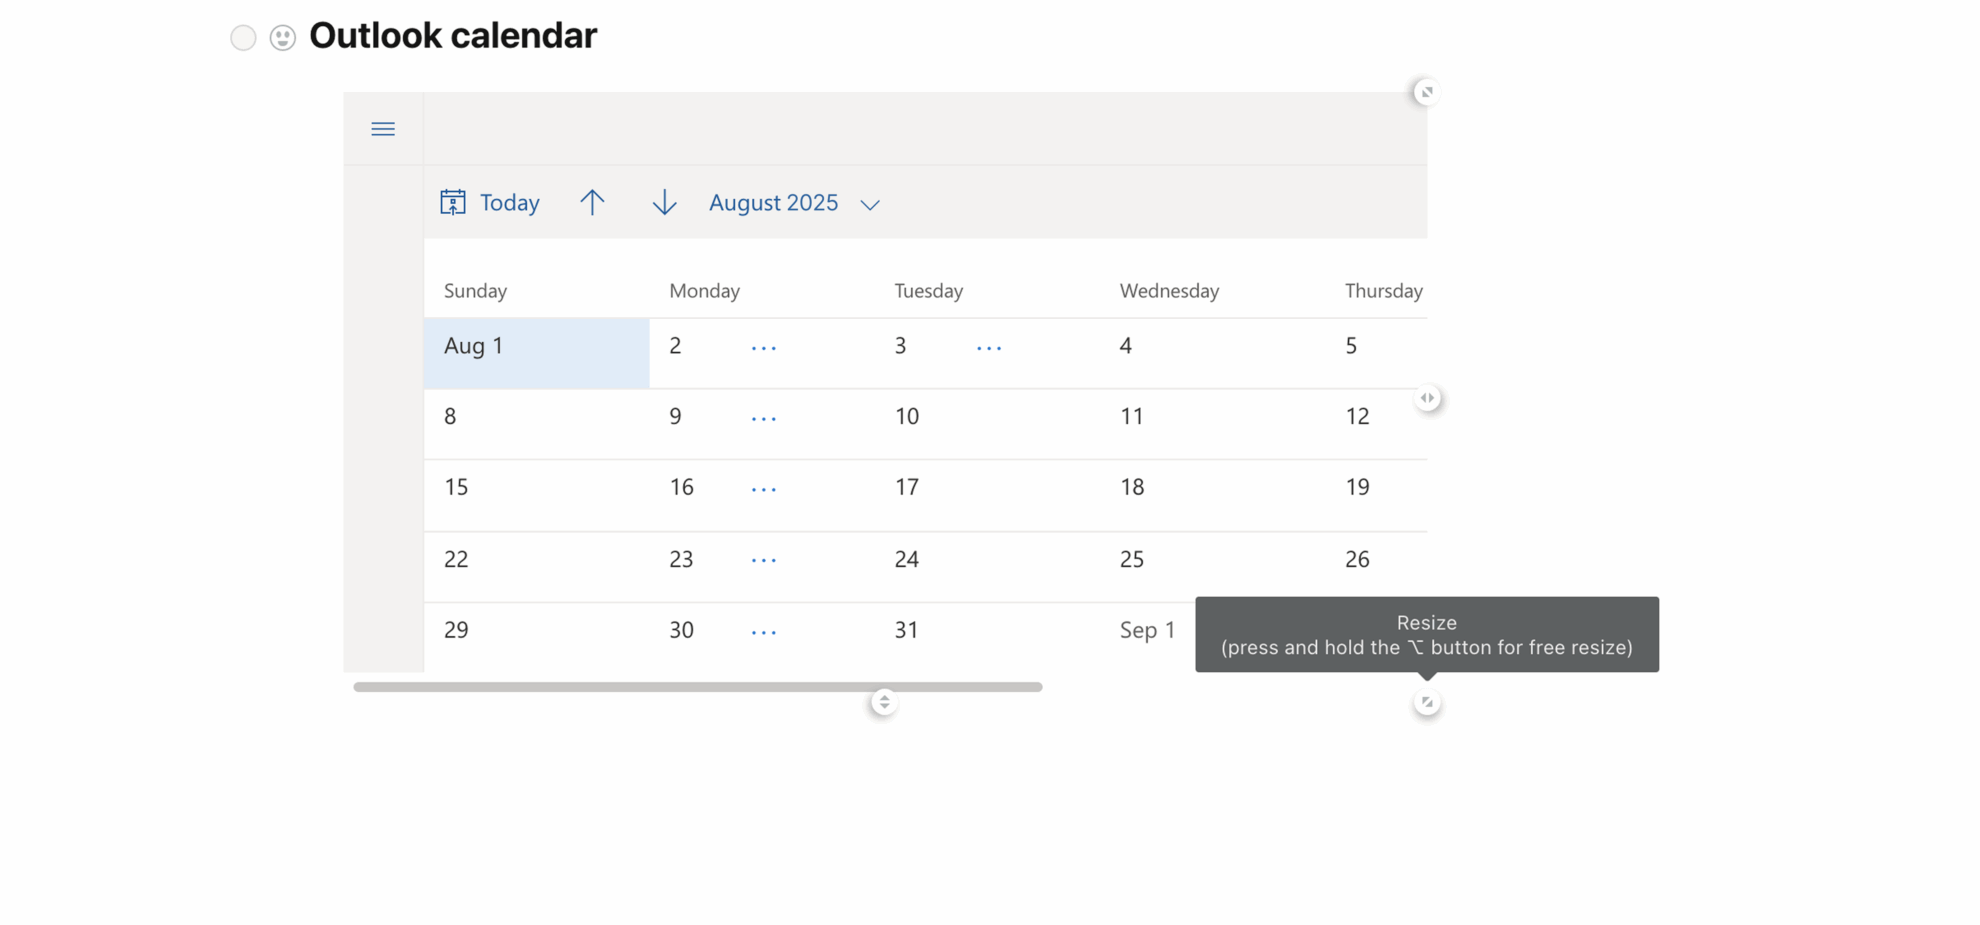1980x925 pixels.
Task: Select the Wednesday column header
Action: [x=1168, y=291]
